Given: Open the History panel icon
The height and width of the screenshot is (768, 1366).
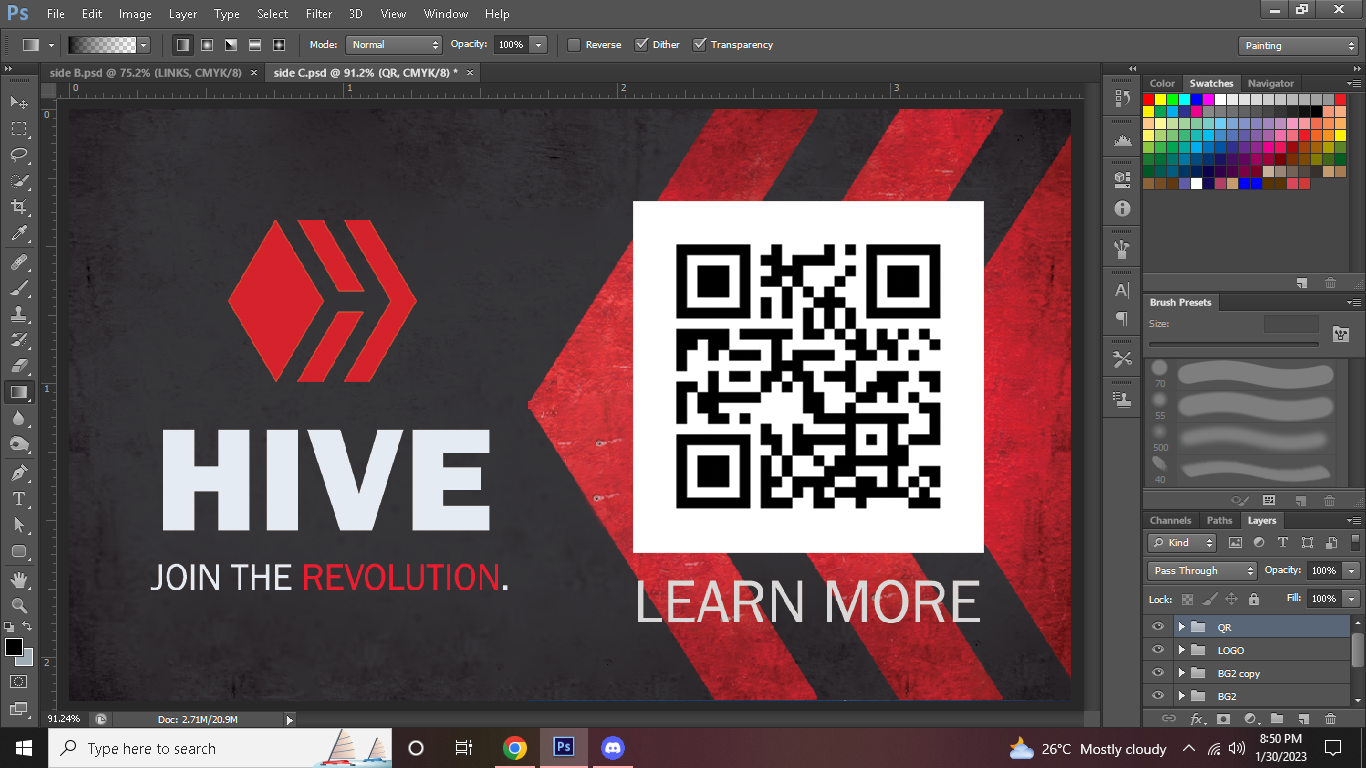Looking at the screenshot, I should pos(1121,99).
